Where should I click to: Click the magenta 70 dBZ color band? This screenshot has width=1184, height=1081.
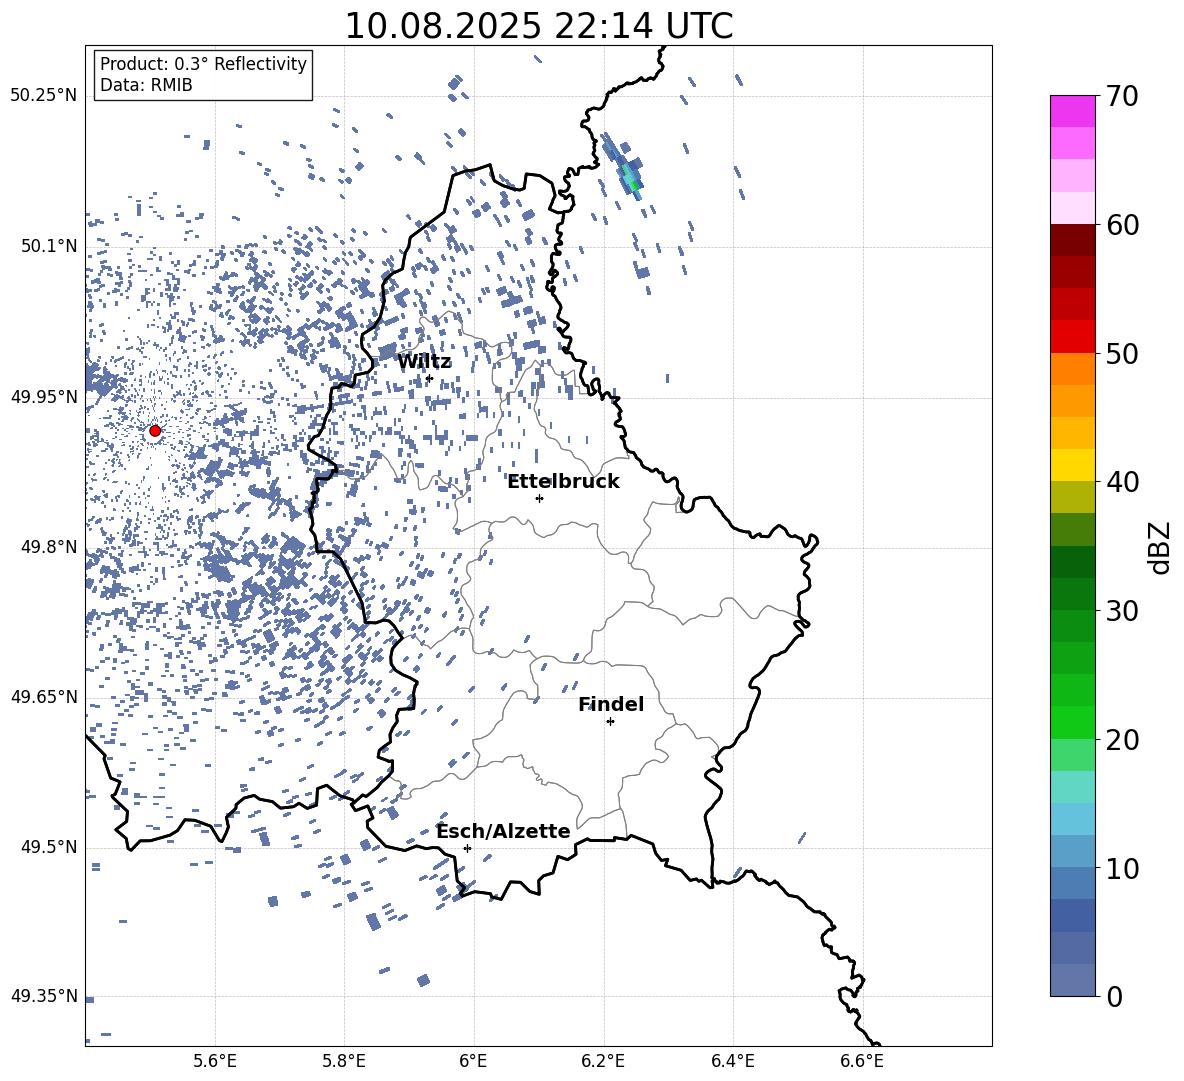pos(1072,111)
